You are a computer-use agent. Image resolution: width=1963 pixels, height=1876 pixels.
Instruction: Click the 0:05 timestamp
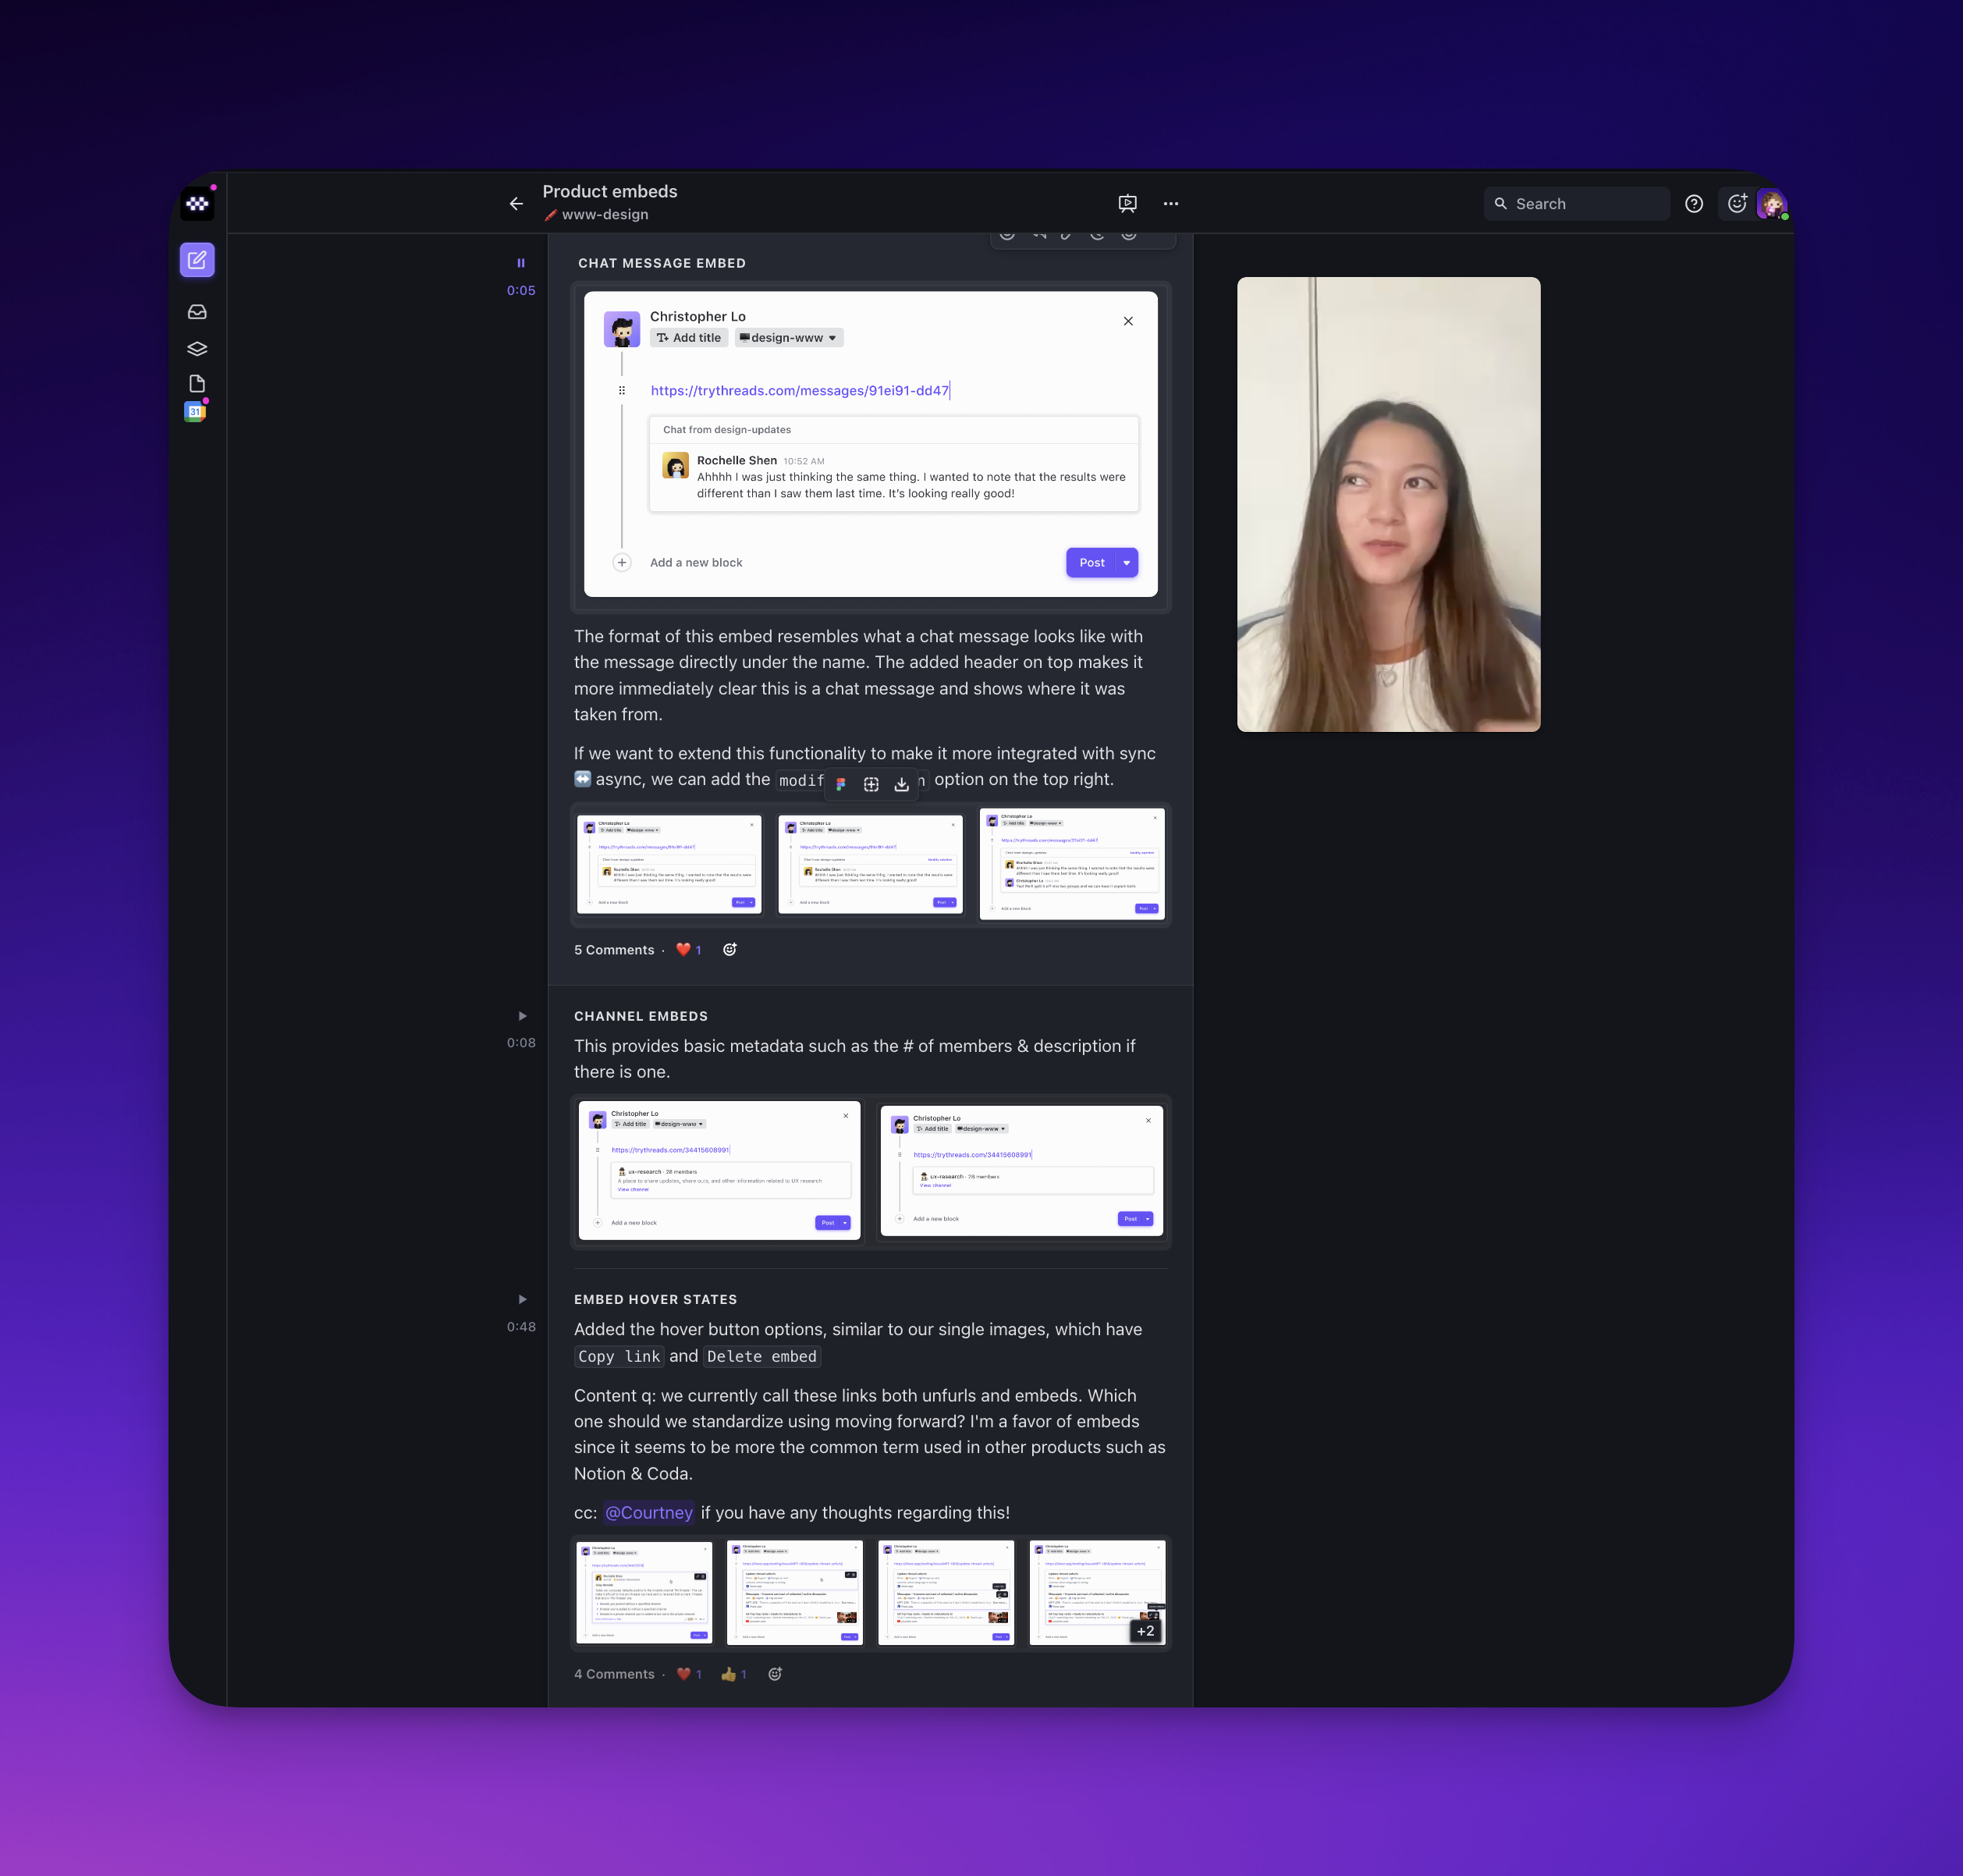(x=521, y=291)
